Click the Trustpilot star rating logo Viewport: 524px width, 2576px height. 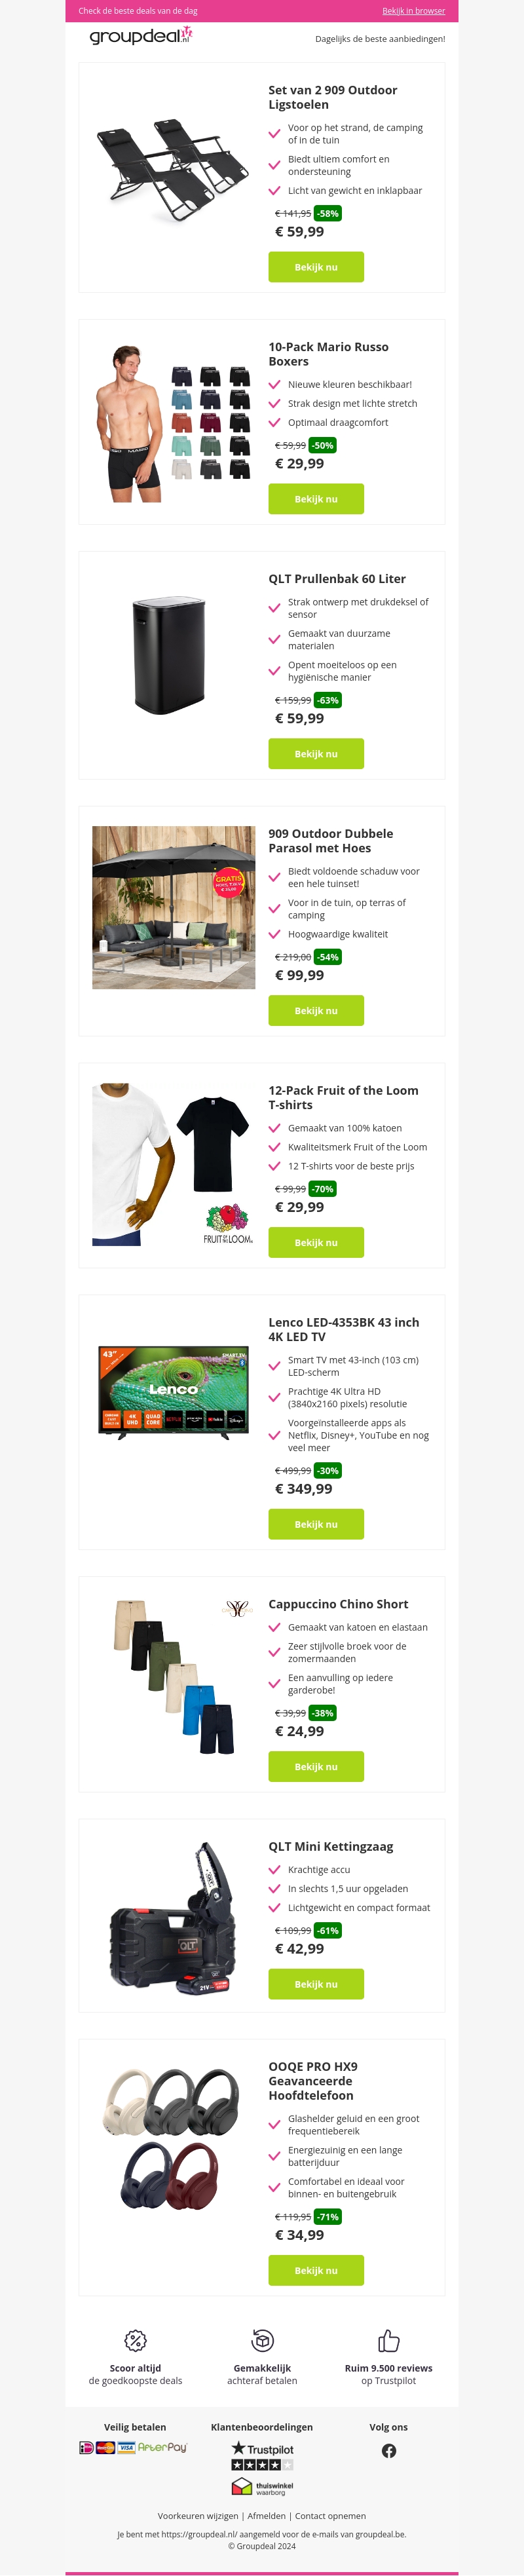262,2455
